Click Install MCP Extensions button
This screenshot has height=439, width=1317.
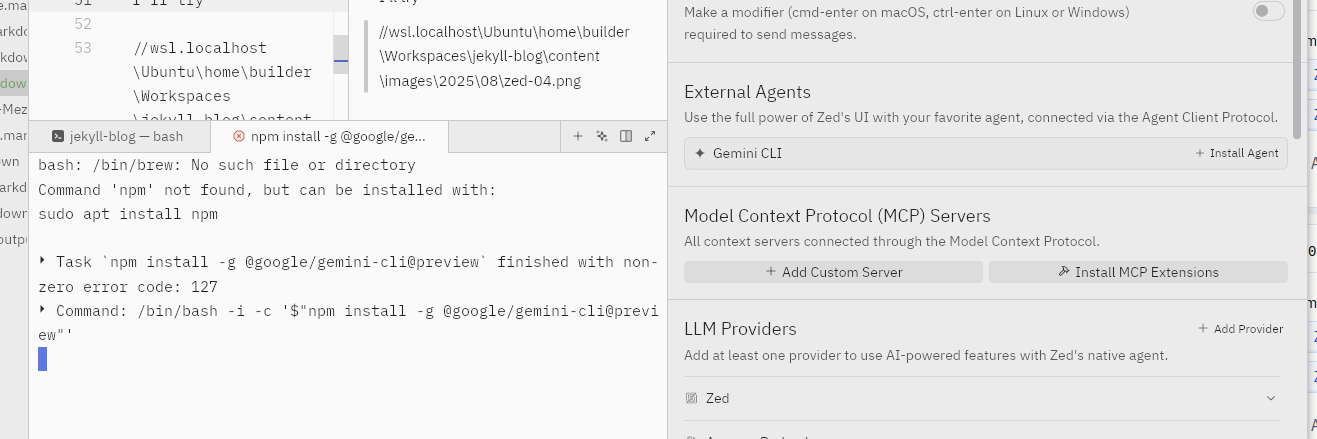pos(1138,272)
